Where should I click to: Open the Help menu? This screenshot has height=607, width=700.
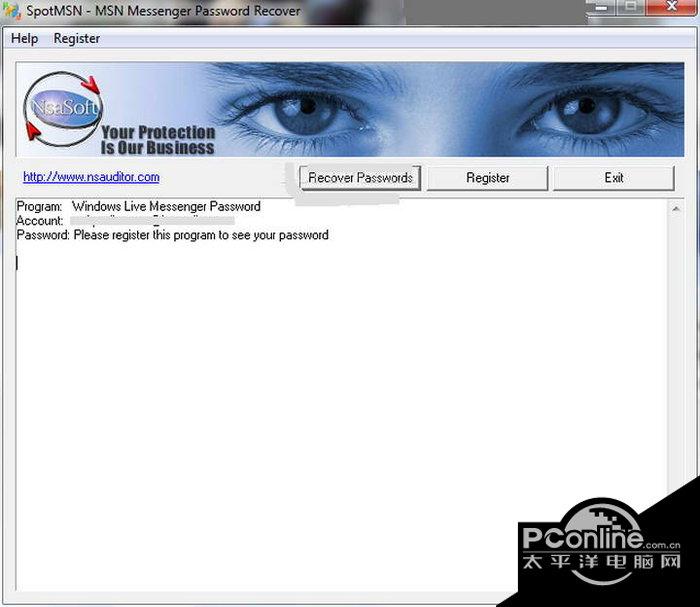[25, 38]
